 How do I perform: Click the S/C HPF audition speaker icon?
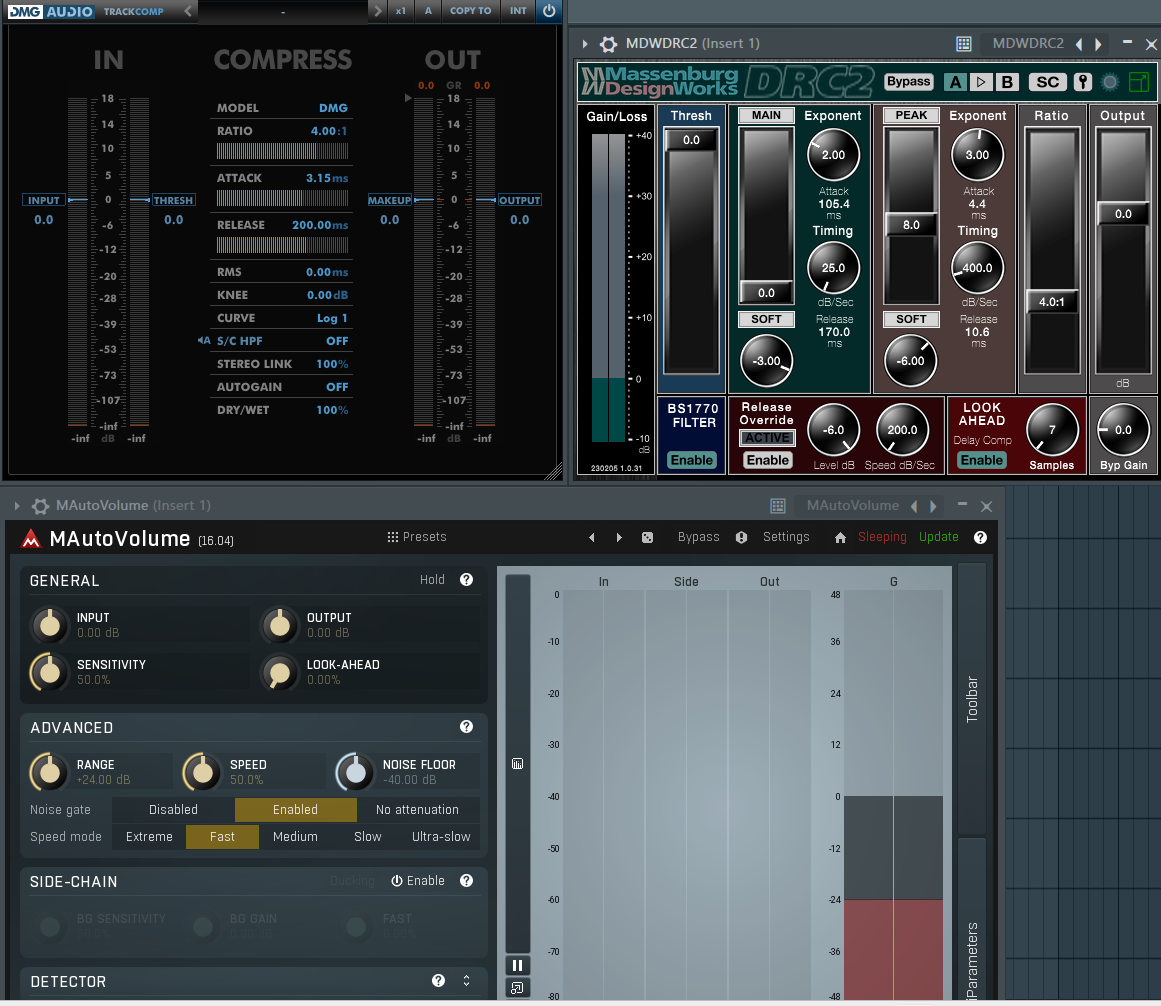click(x=204, y=341)
